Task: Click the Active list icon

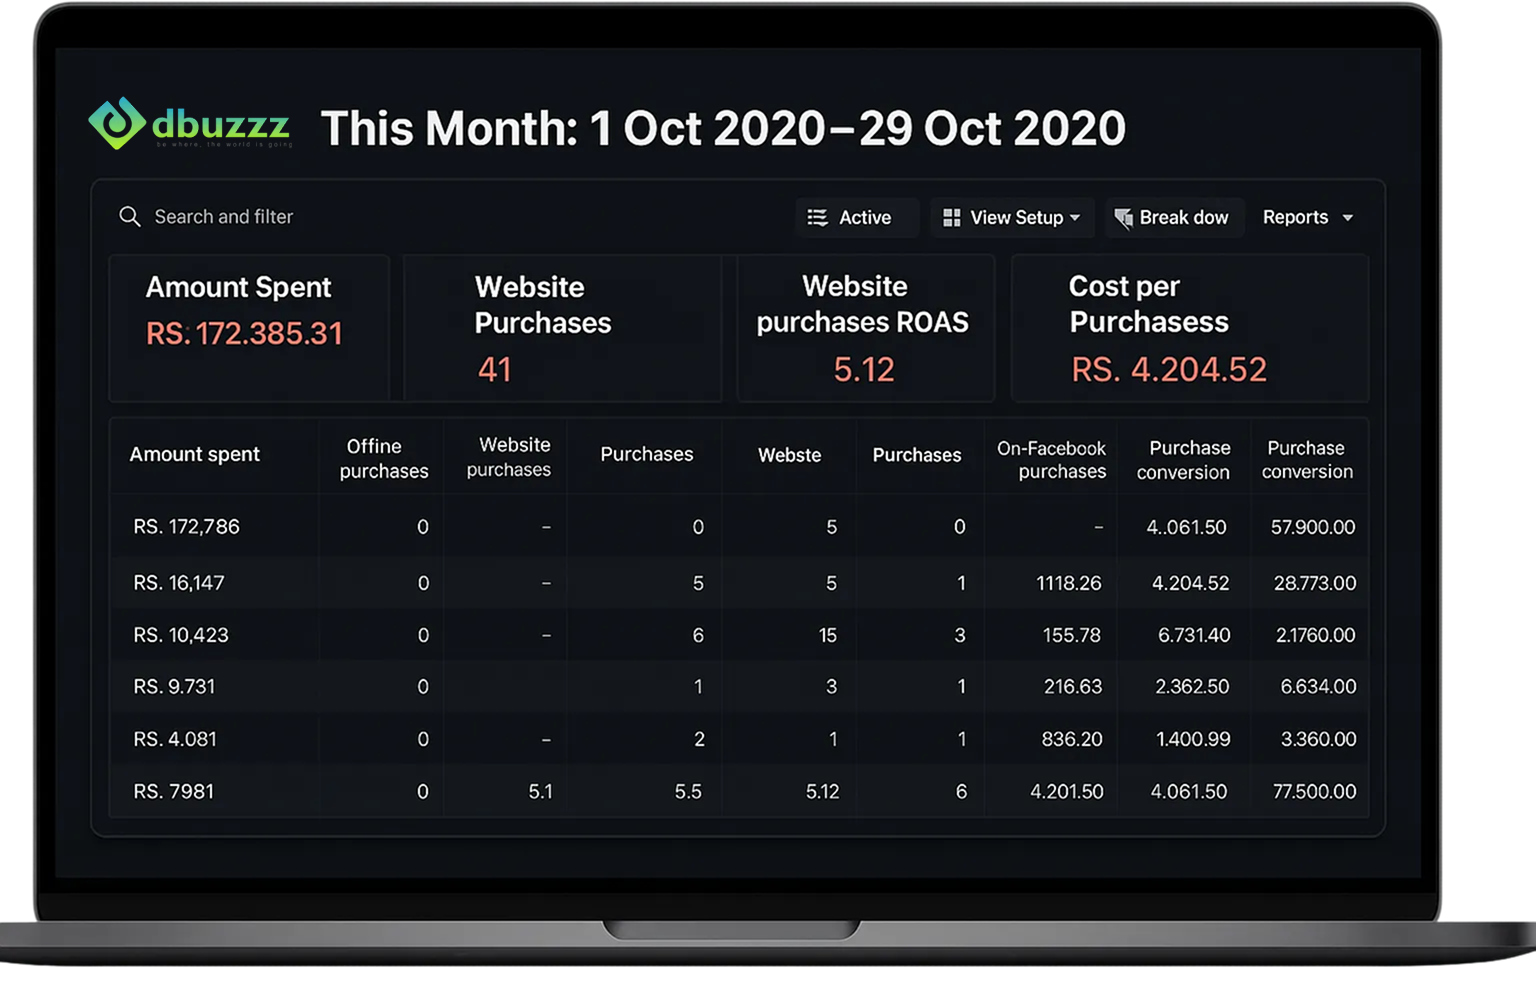Action: pos(818,218)
